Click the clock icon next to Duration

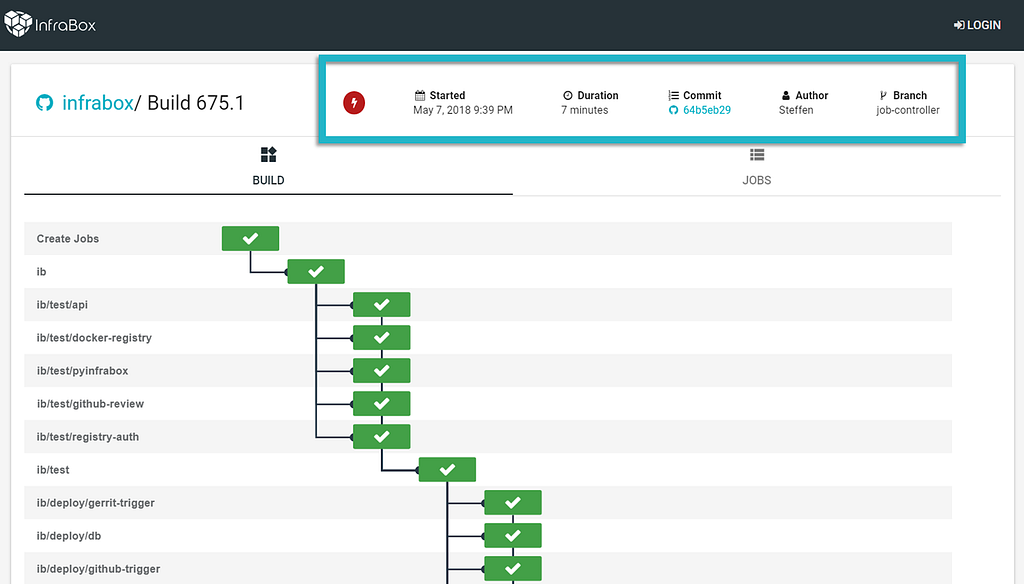coord(568,95)
